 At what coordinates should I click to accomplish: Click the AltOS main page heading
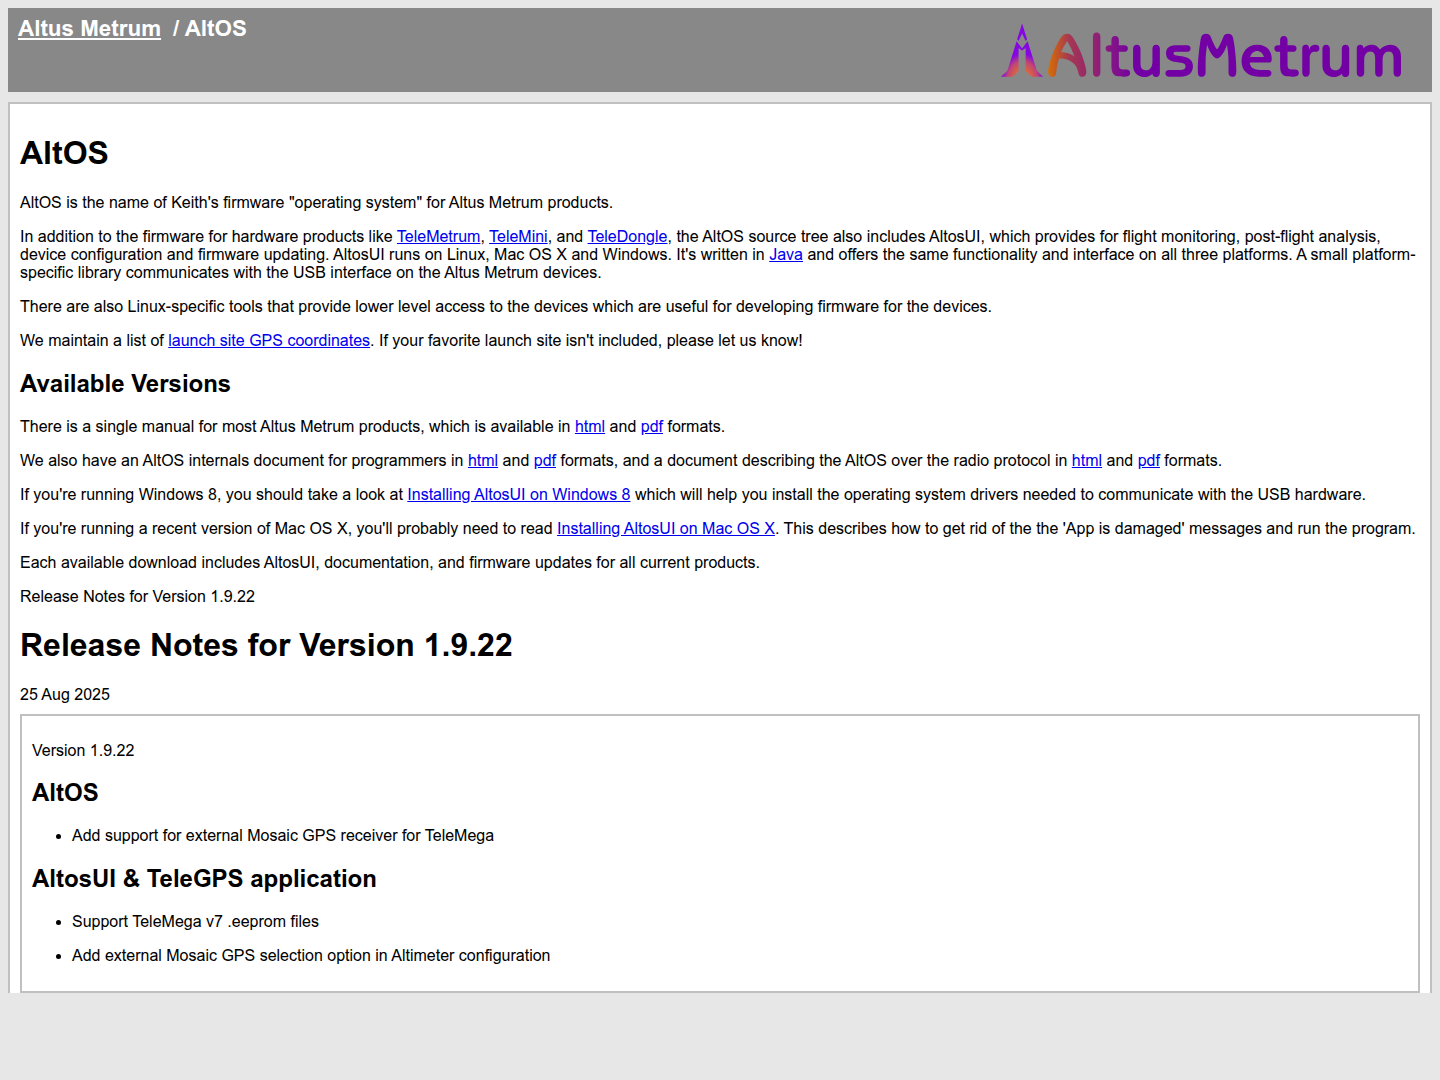point(64,153)
